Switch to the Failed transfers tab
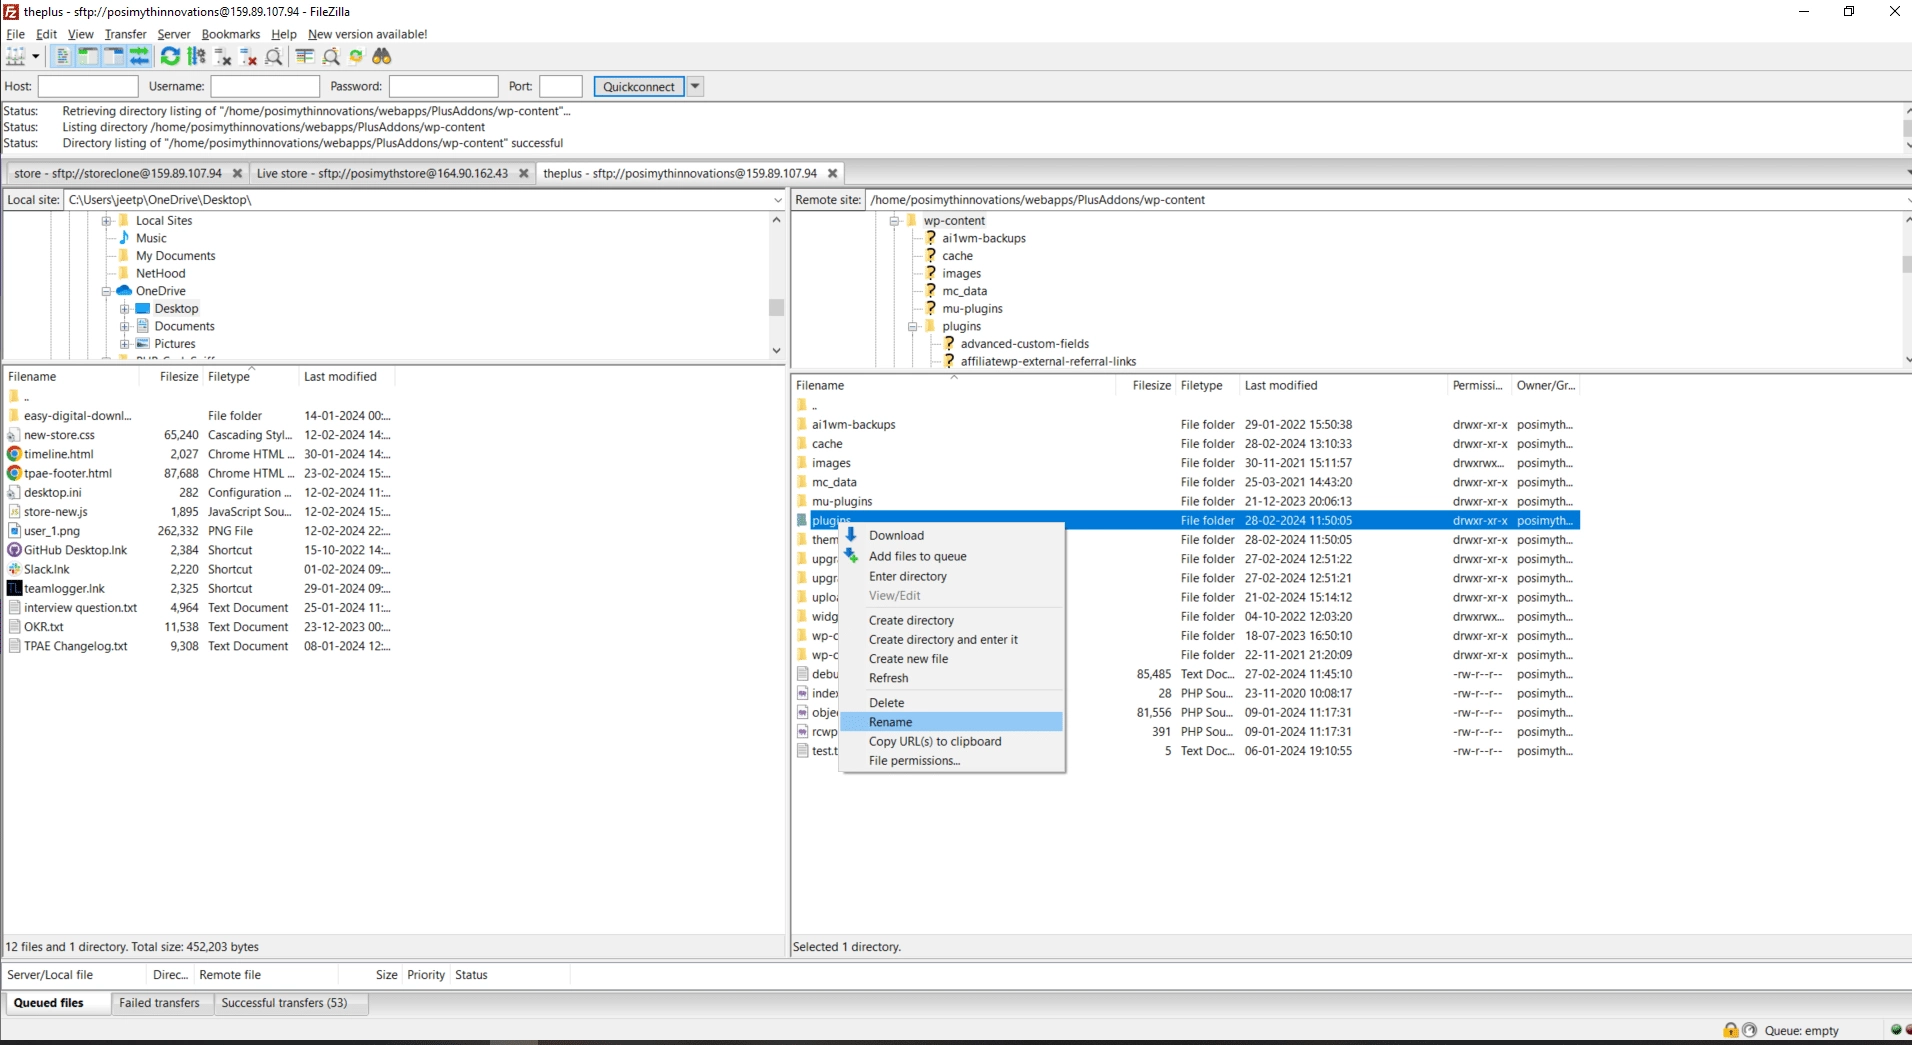The width and height of the screenshot is (1912, 1045). tap(159, 1003)
